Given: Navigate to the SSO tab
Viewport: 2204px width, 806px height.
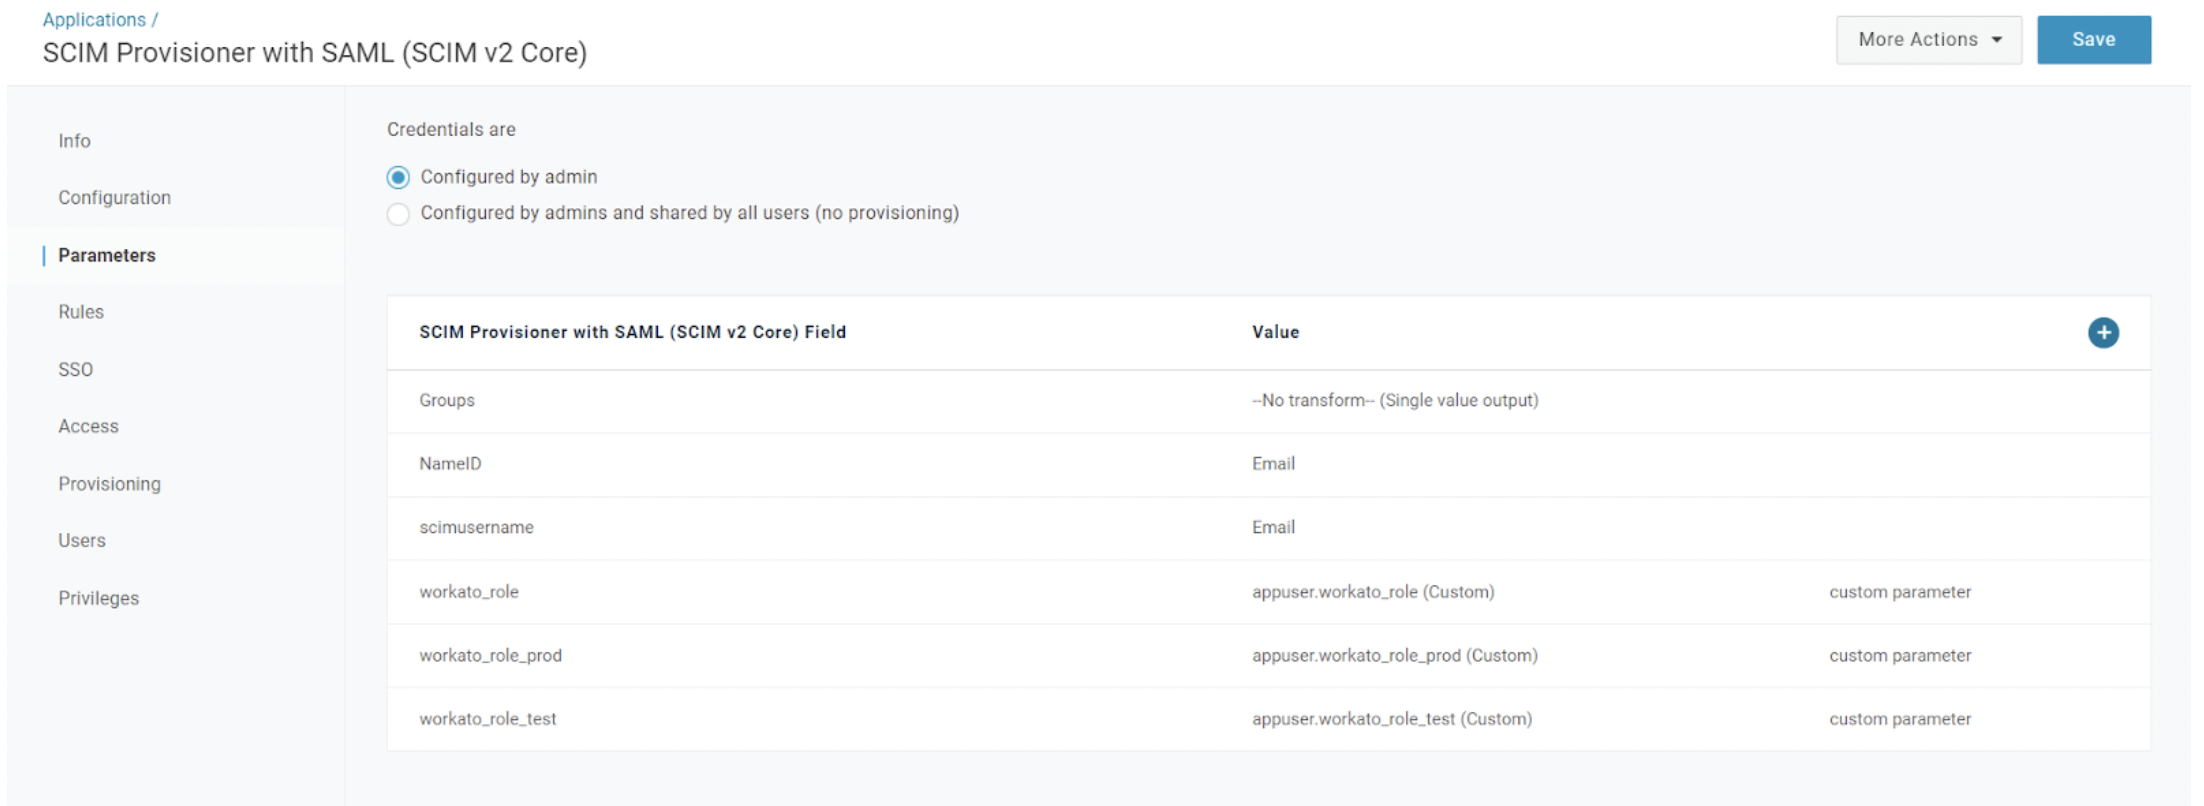Looking at the screenshot, I should 75,369.
